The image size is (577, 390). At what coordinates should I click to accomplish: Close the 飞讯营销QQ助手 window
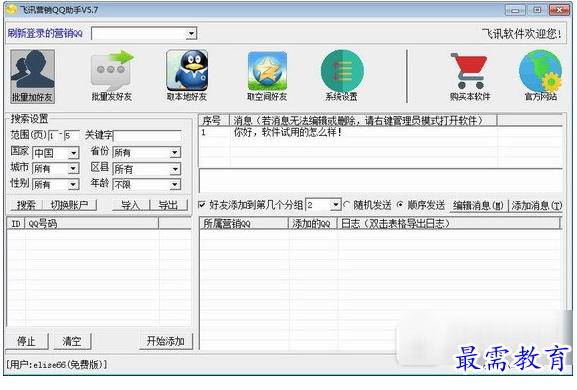559,10
